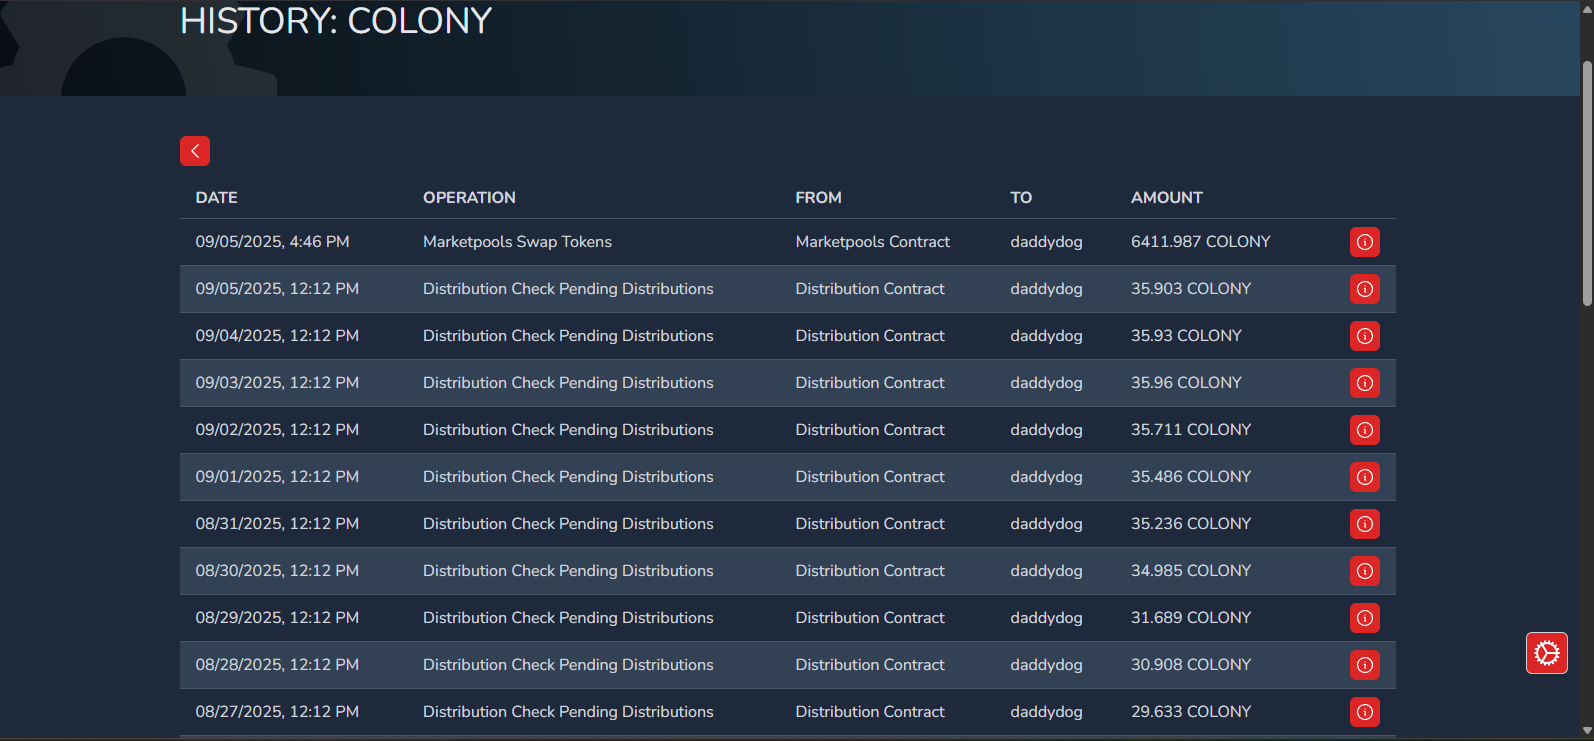Click date 09/05/2025, 4:46 PM
1594x741 pixels.
point(273,242)
